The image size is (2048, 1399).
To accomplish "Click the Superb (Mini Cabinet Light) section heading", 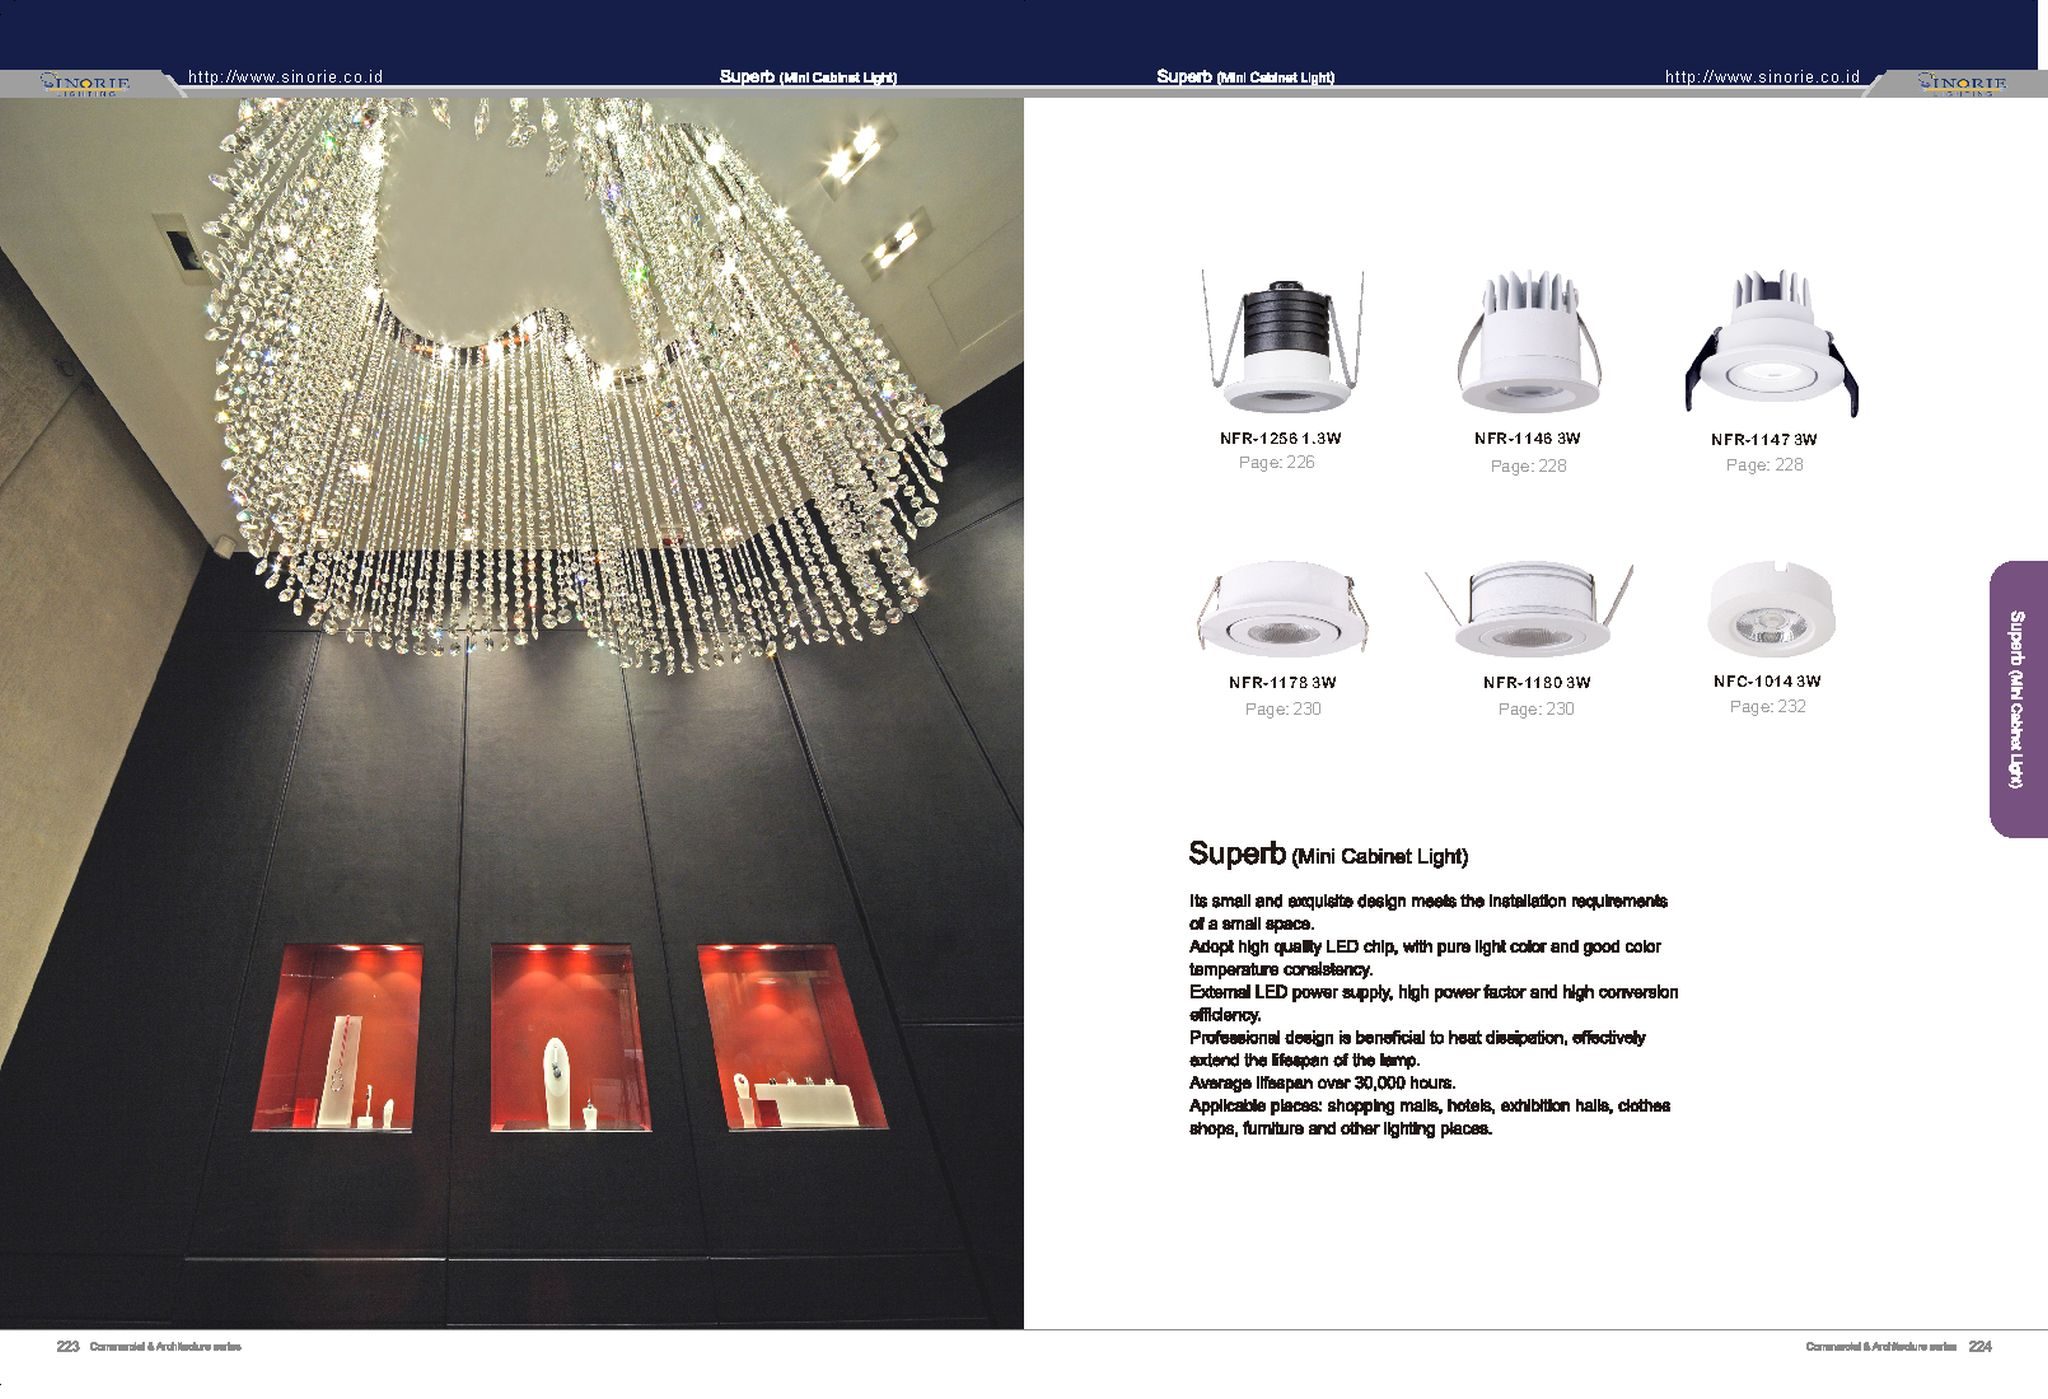I will tap(1327, 855).
